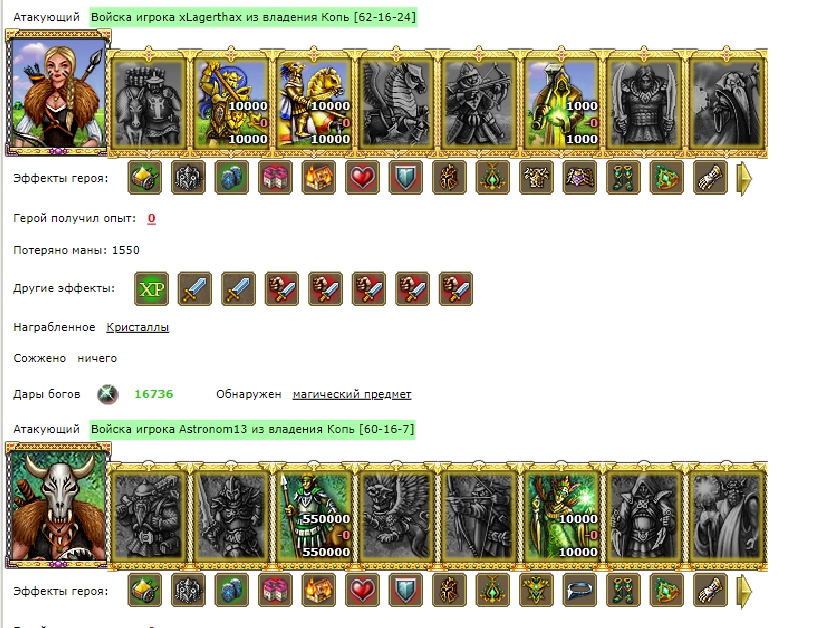
Task: Click the gods' gifts orb icon beside 16736
Action: [108, 394]
